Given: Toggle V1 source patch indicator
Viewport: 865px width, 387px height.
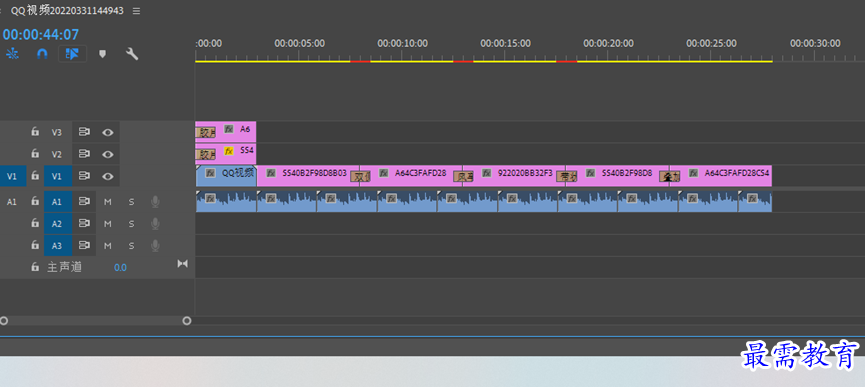Looking at the screenshot, I should coord(12,176).
